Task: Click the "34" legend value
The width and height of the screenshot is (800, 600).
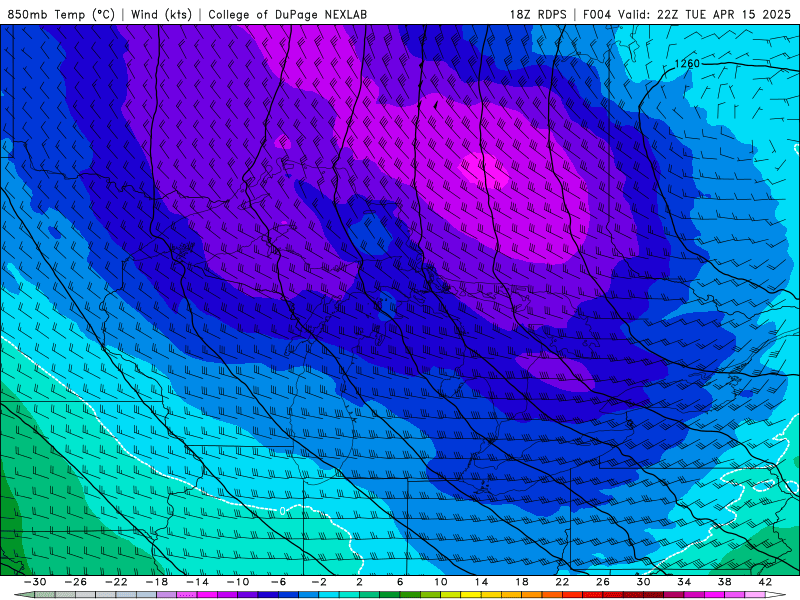Action: [x=684, y=582]
